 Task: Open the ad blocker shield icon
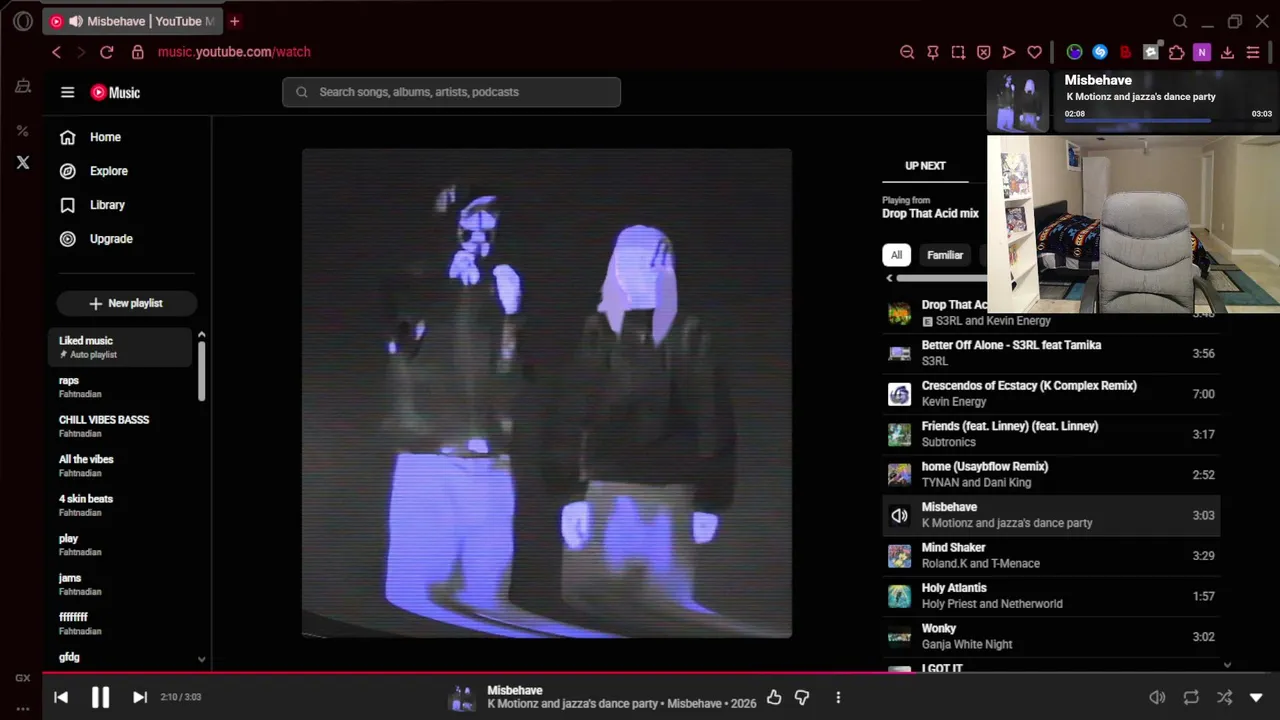[x=984, y=52]
